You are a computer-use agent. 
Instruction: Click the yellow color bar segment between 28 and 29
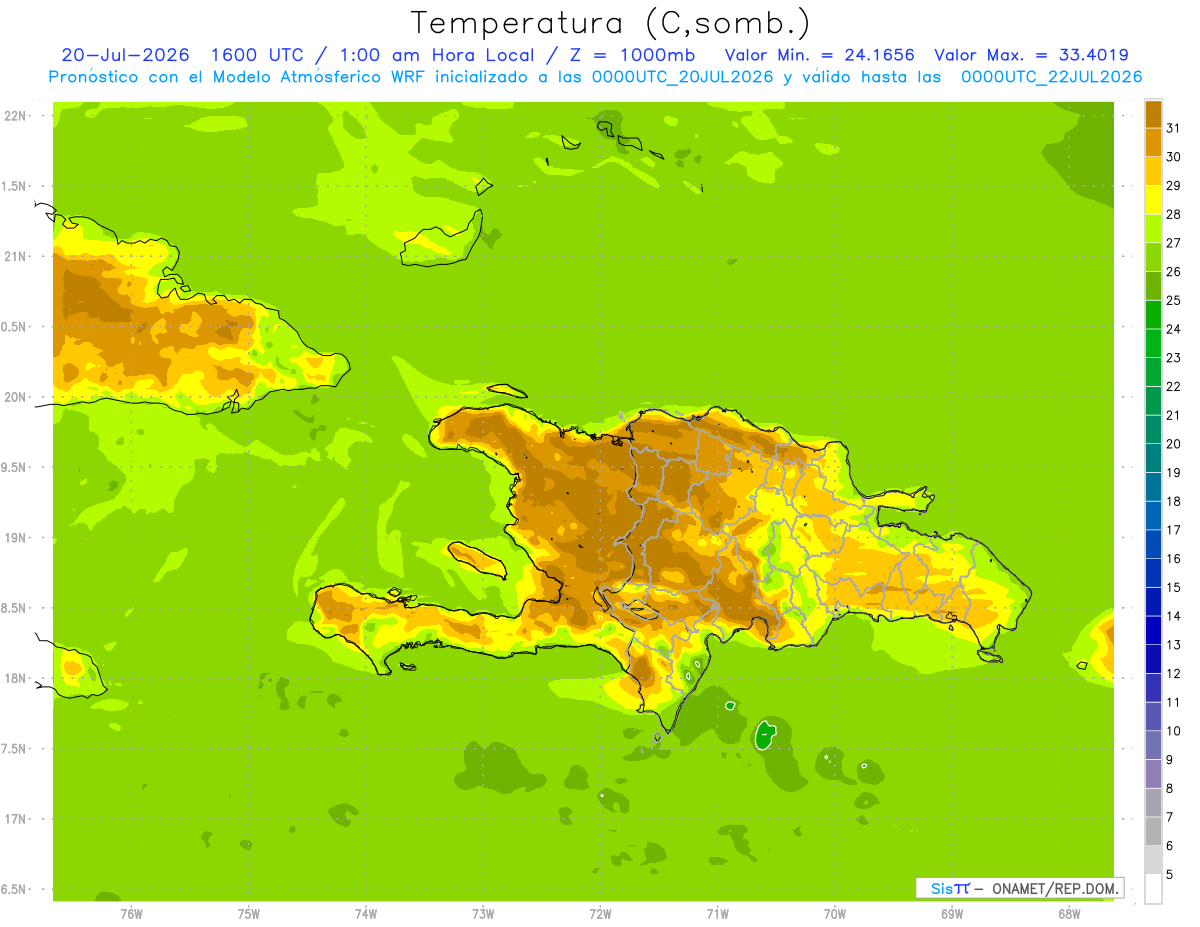[x=1153, y=199]
